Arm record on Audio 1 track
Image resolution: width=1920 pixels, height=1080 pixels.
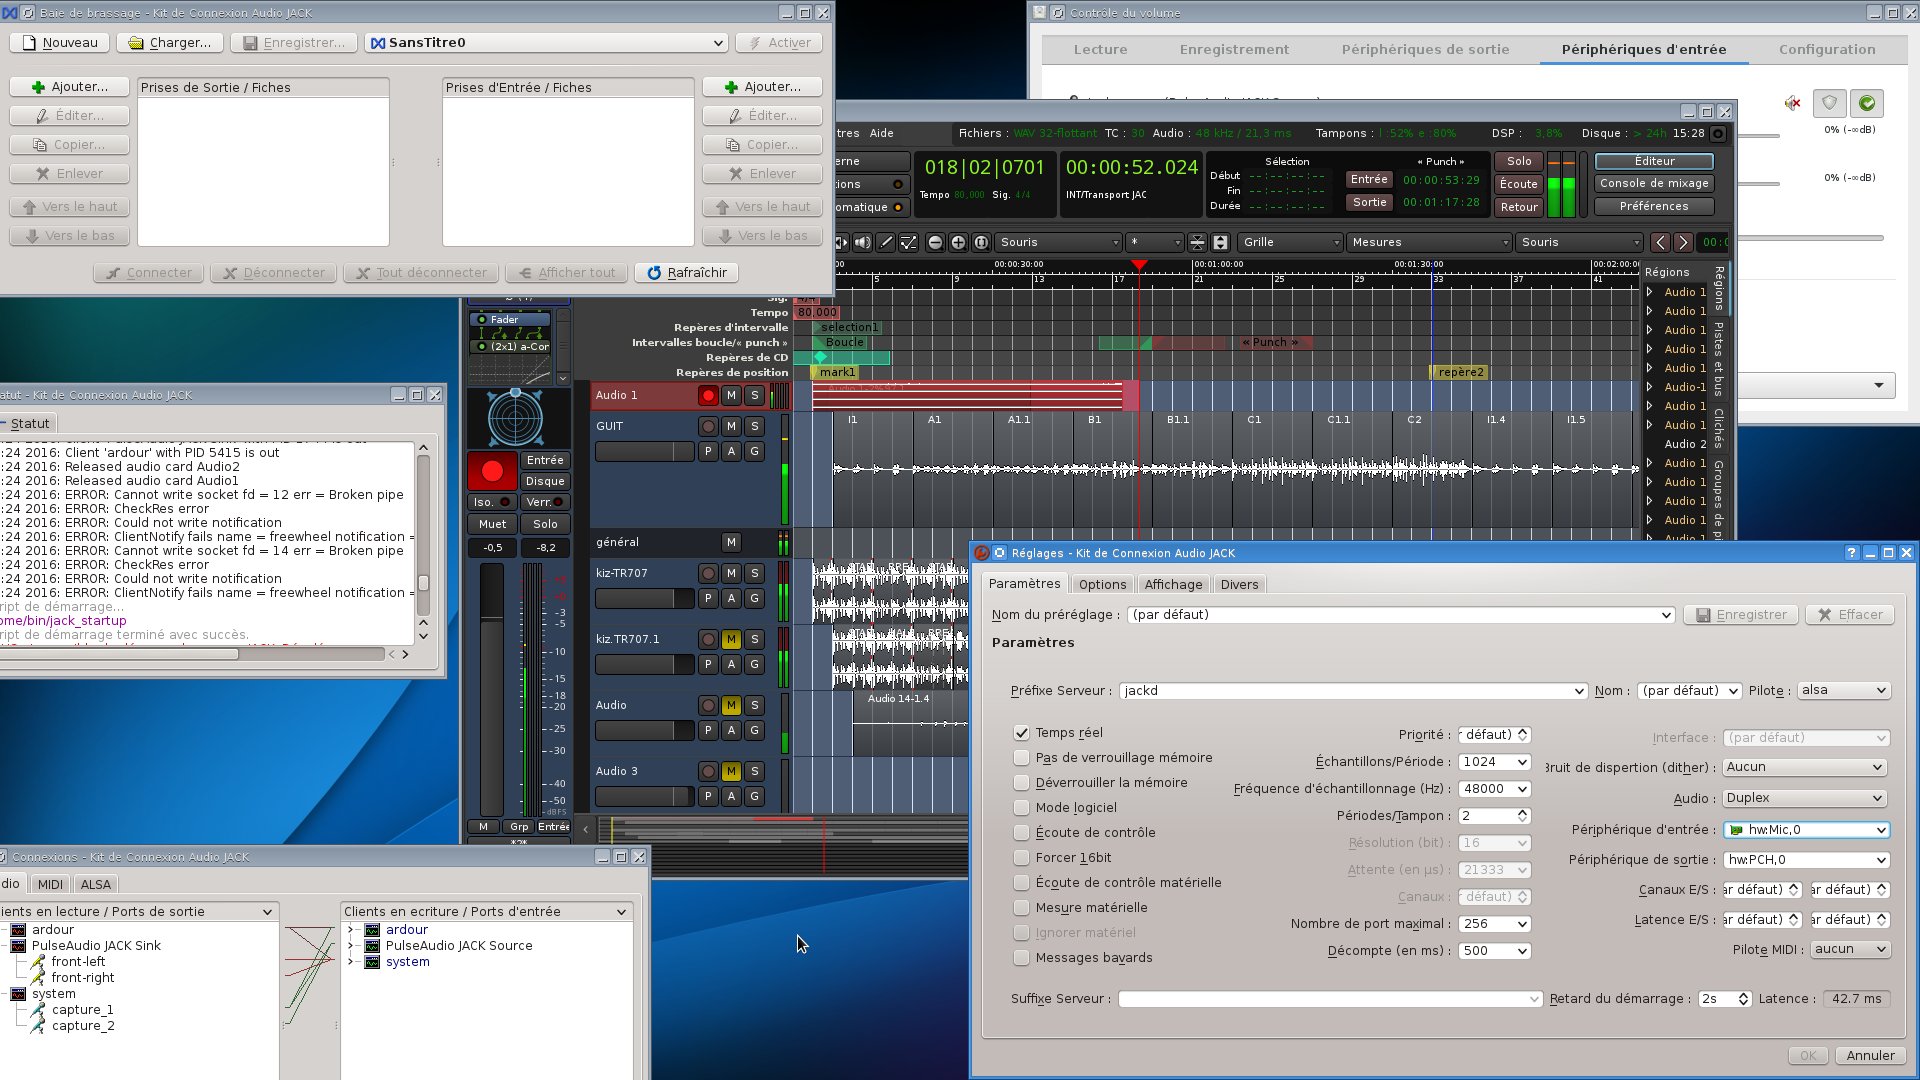click(x=708, y=395)
